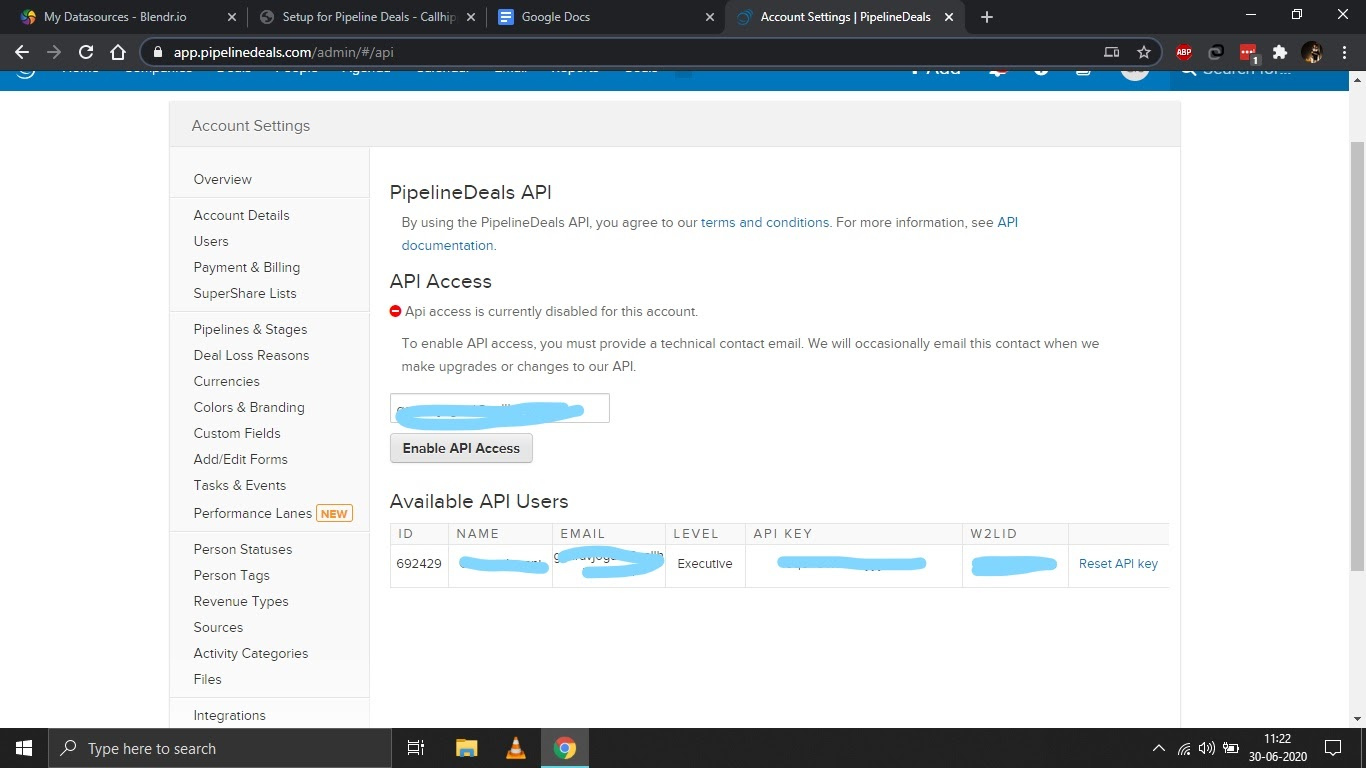
Task: Open Add/Edit Forms
Action: (x=241, y=459)
